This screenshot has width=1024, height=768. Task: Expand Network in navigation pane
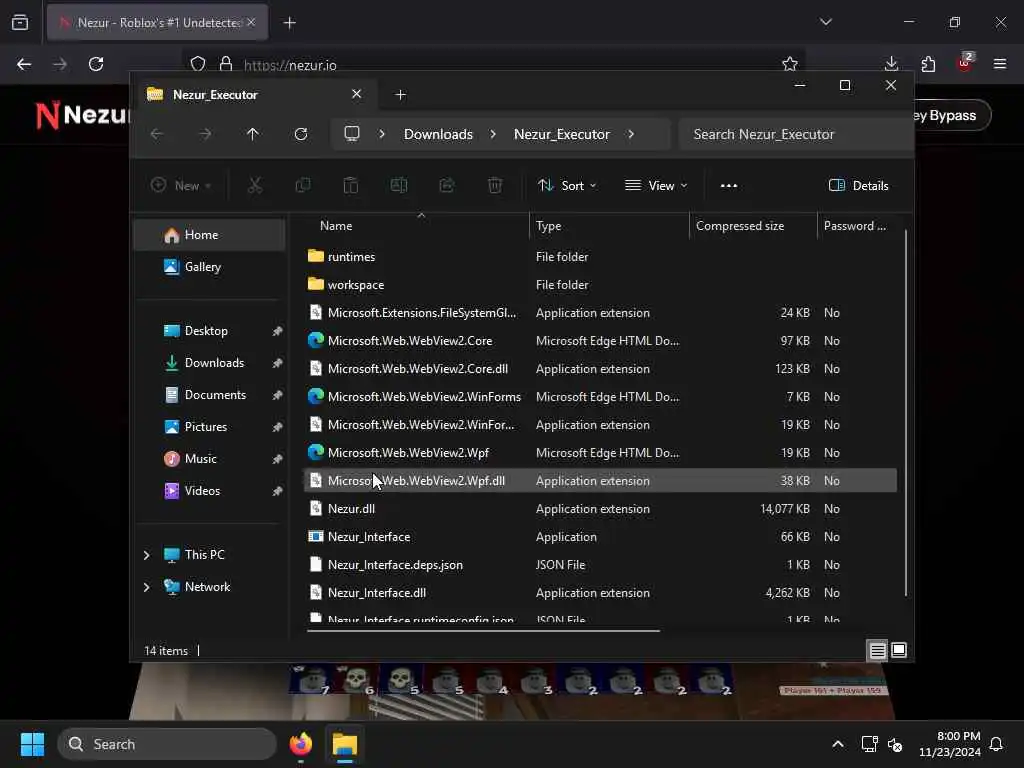click(146, 586)
